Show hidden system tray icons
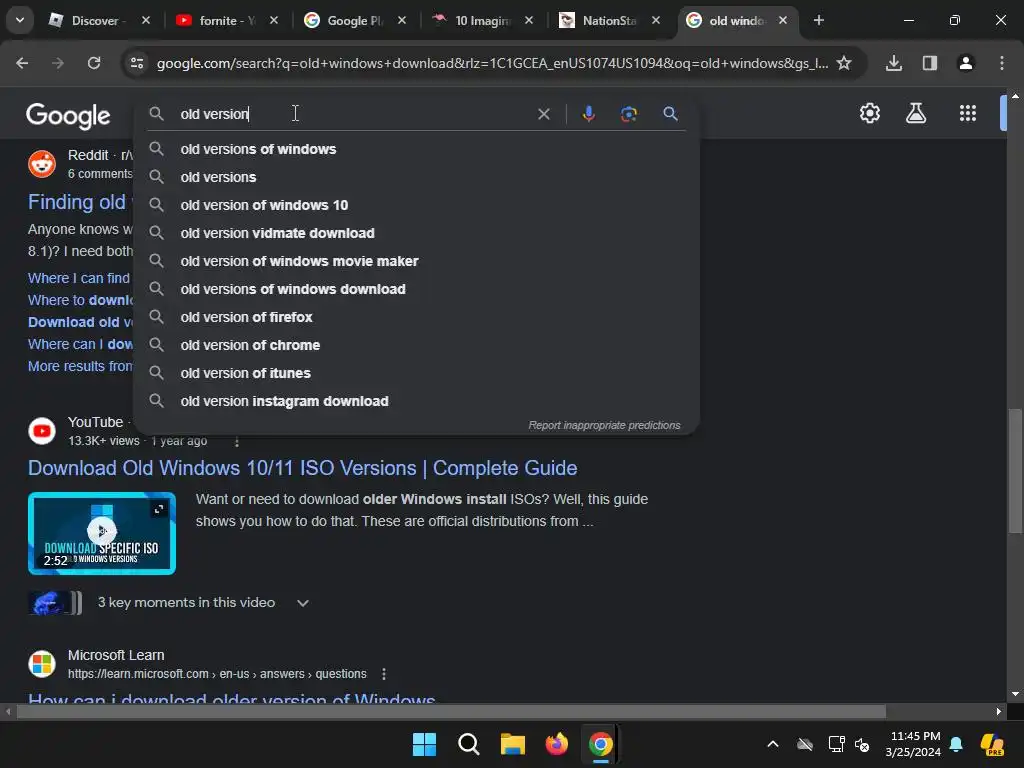The height and width of the screenshot is (768, 1024). click(773, 744)
